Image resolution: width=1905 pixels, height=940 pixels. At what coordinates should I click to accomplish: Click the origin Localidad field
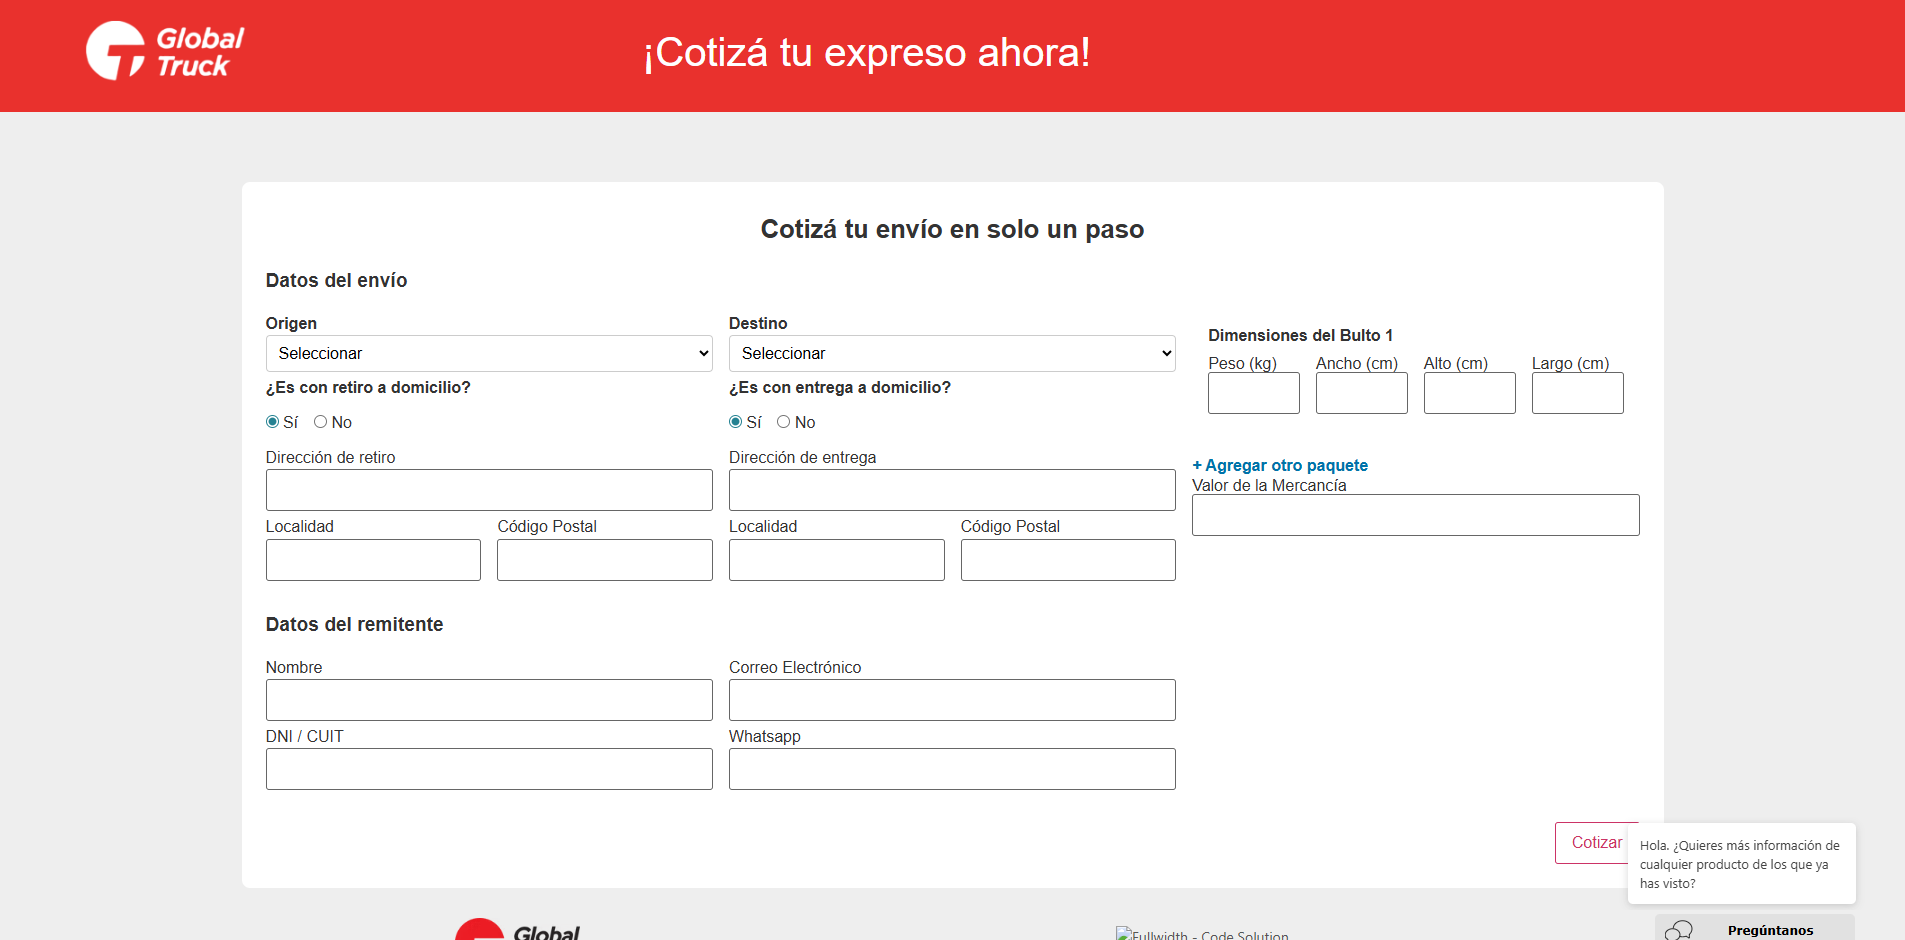[373, 560]
